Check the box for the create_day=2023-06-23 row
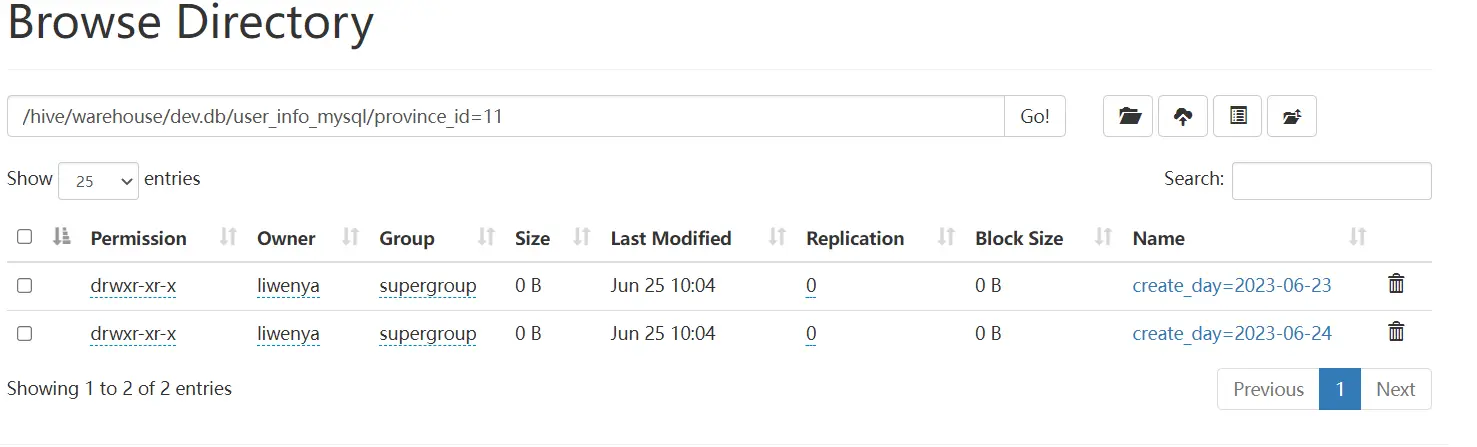 pos(25,285)
